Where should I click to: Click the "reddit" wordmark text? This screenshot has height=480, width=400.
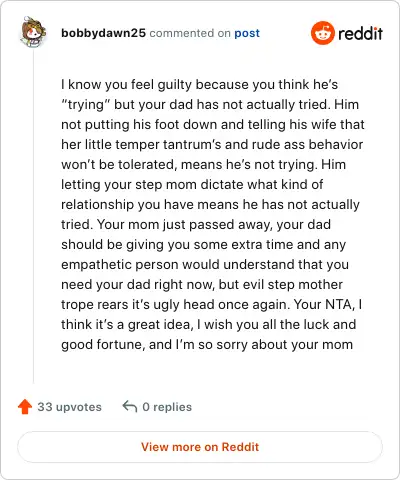(x=360, y=33)
